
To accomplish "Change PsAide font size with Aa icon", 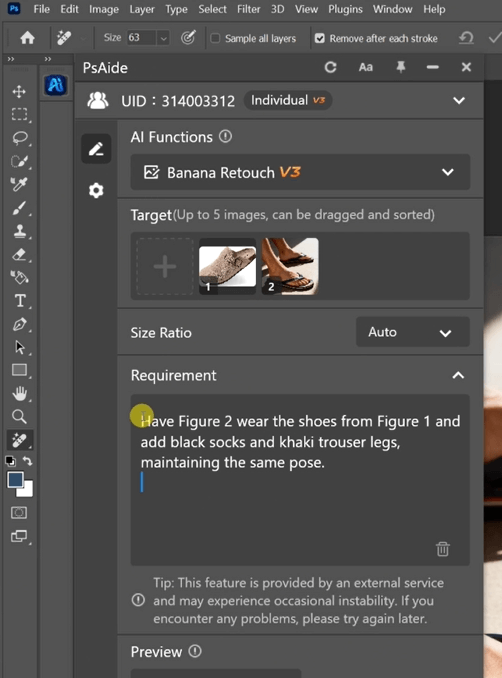I will [x=365, y=67].
